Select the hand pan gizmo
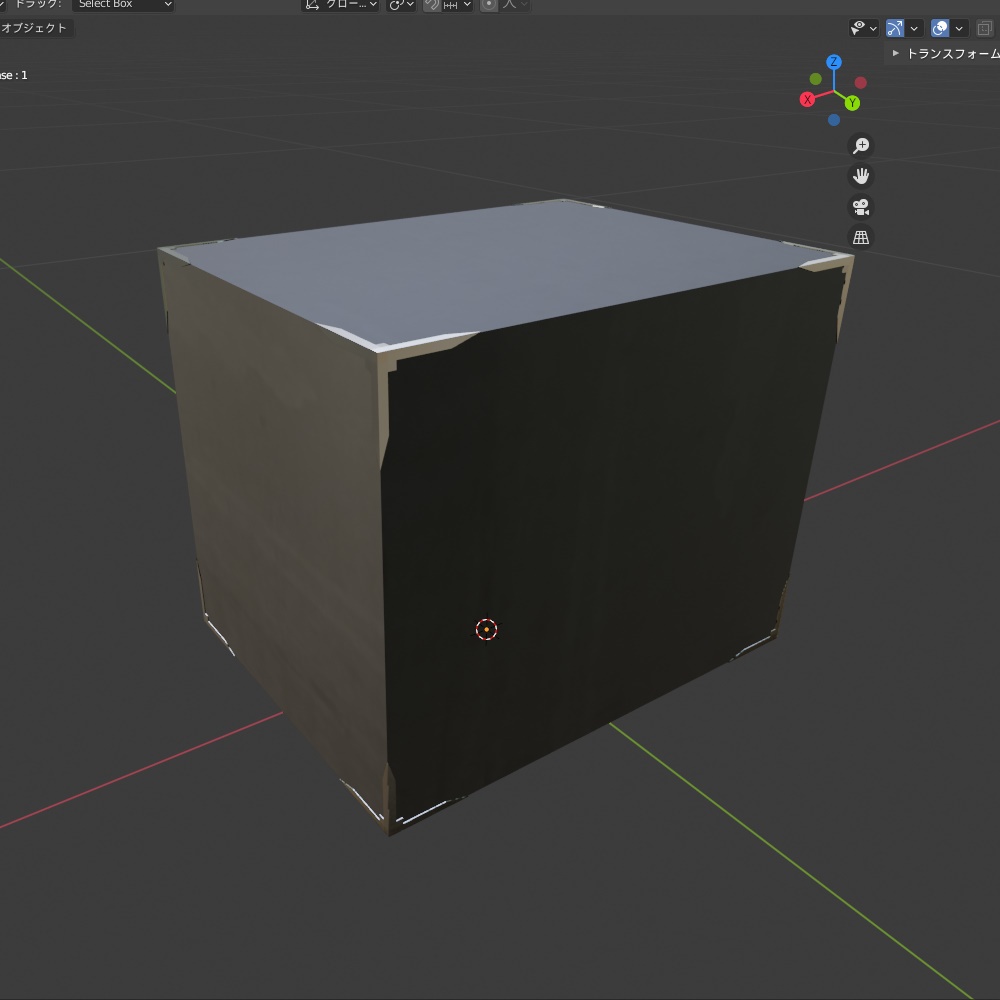Image resolution: width=1000 pixels, height=1000 pixels. pos(860,176)
